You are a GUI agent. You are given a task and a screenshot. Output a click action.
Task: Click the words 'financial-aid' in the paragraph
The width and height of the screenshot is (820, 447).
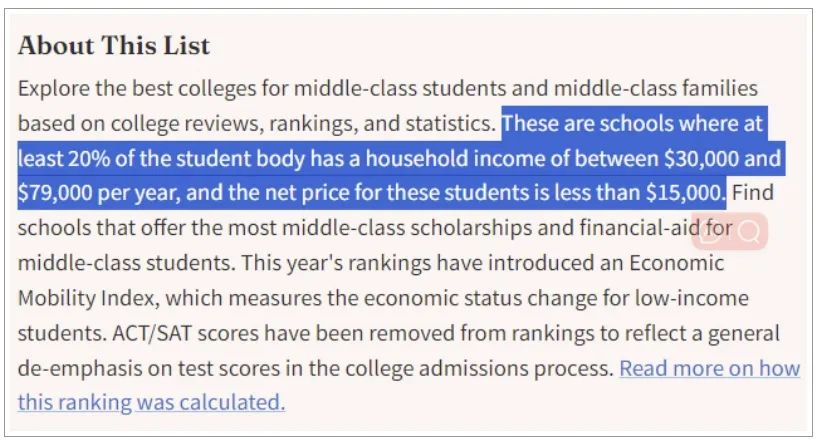pos(639,228)
